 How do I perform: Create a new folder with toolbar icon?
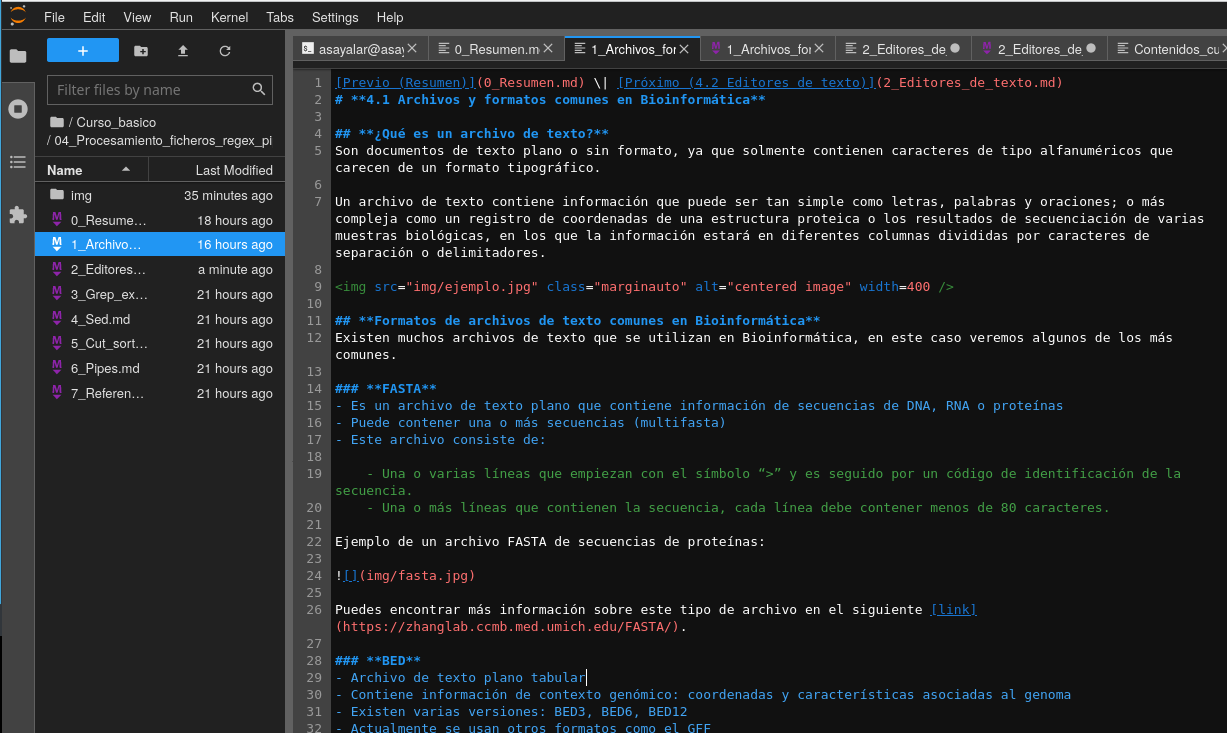[x=141, y=50]
